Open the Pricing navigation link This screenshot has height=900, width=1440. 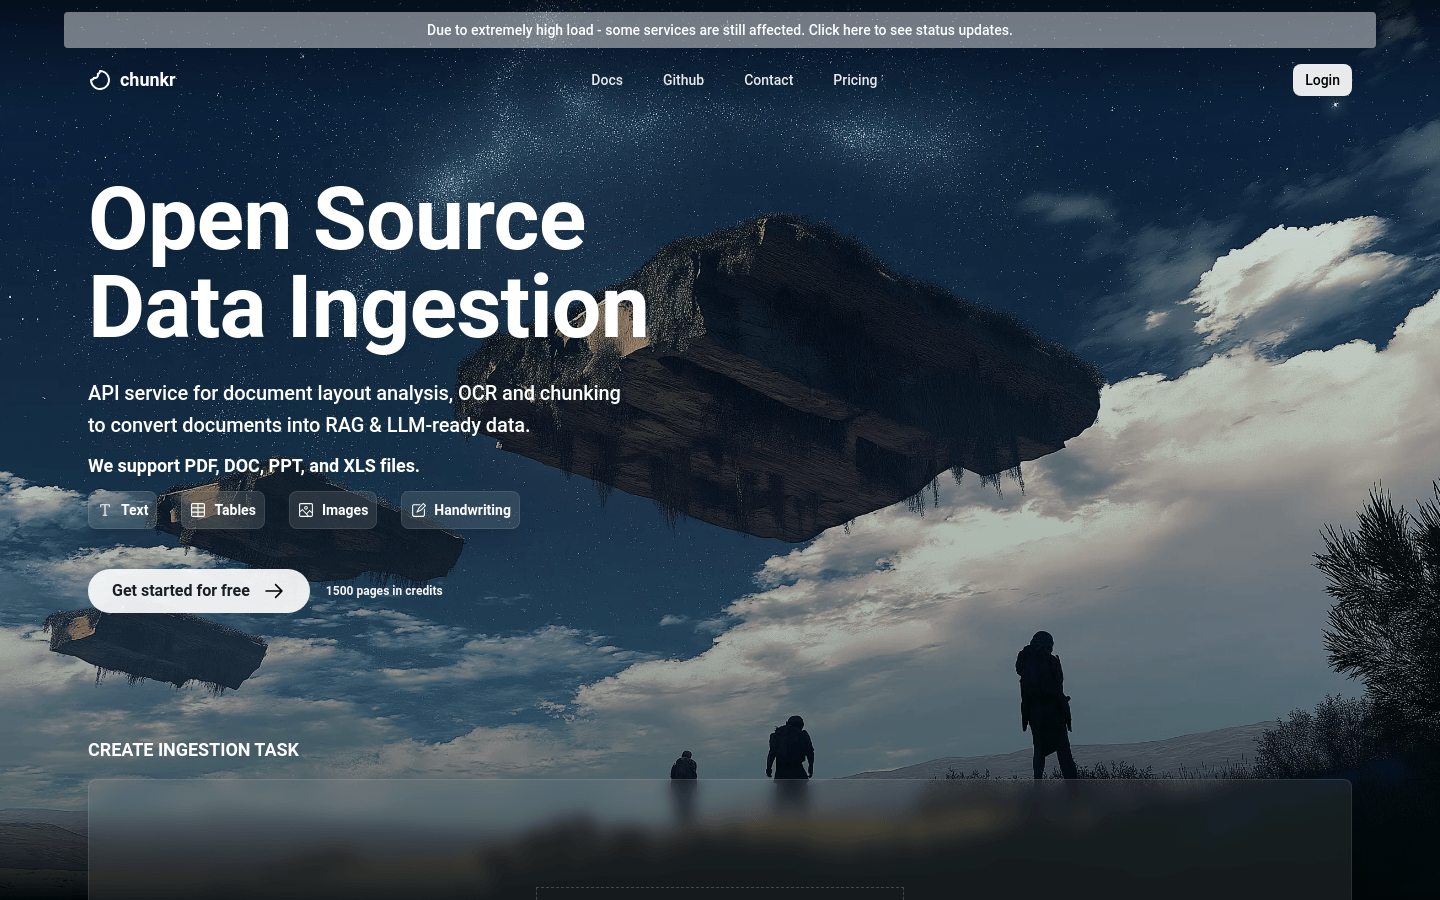pos(855,80)
